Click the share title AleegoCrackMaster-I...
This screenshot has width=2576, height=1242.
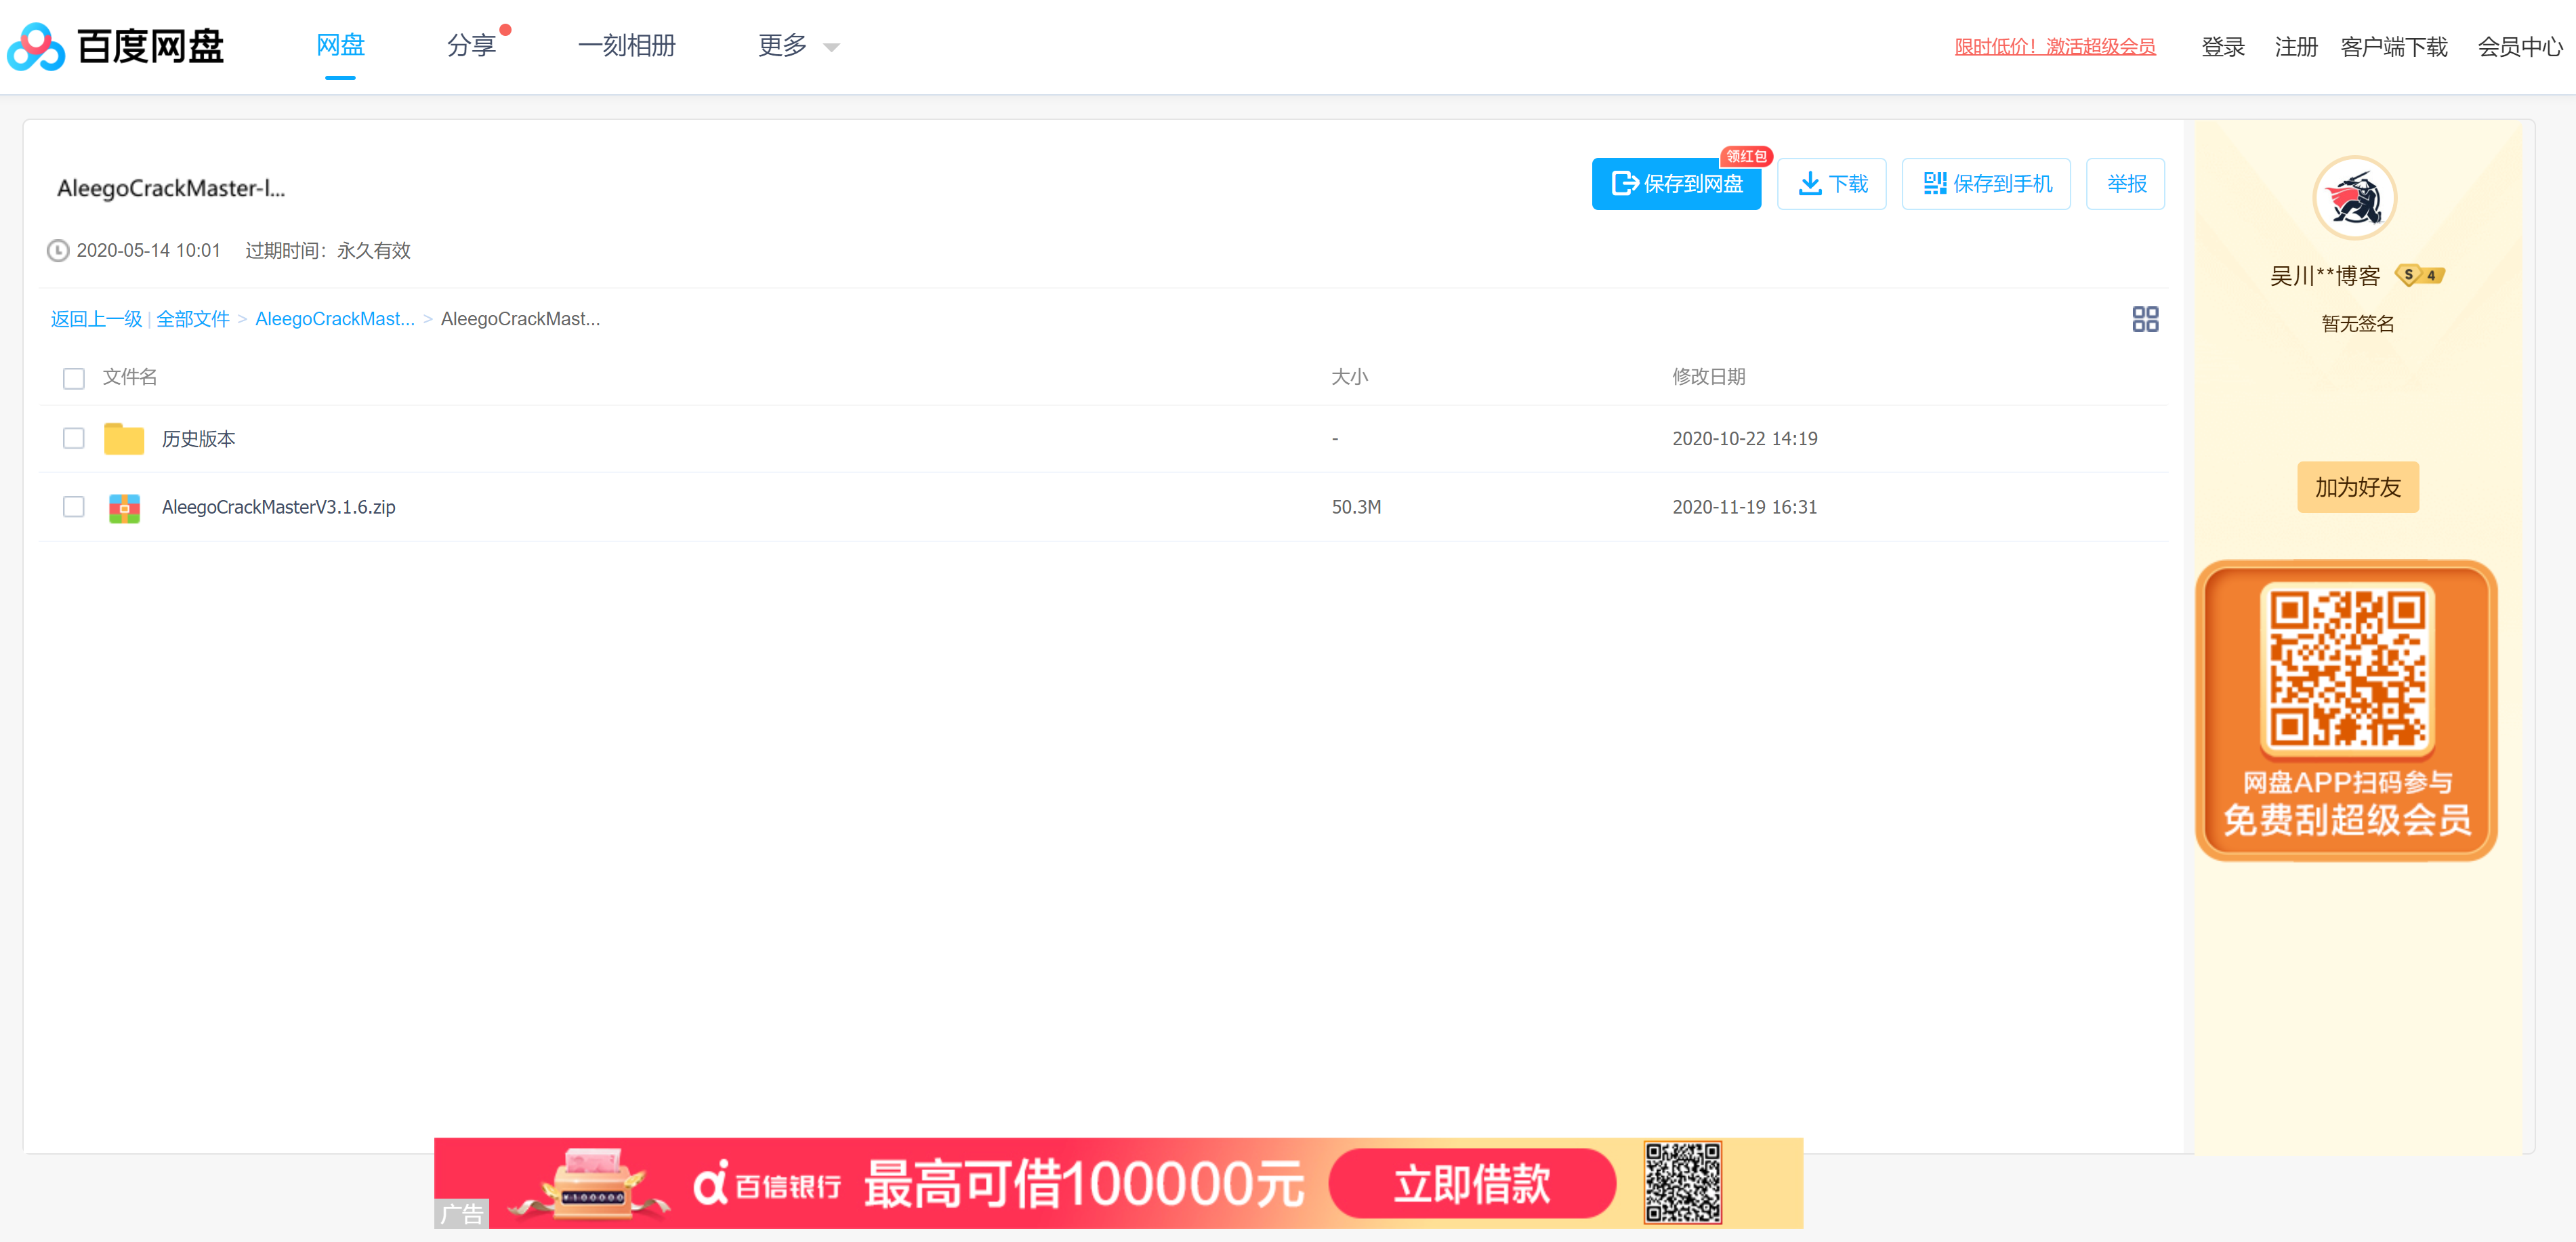point(171,188)
